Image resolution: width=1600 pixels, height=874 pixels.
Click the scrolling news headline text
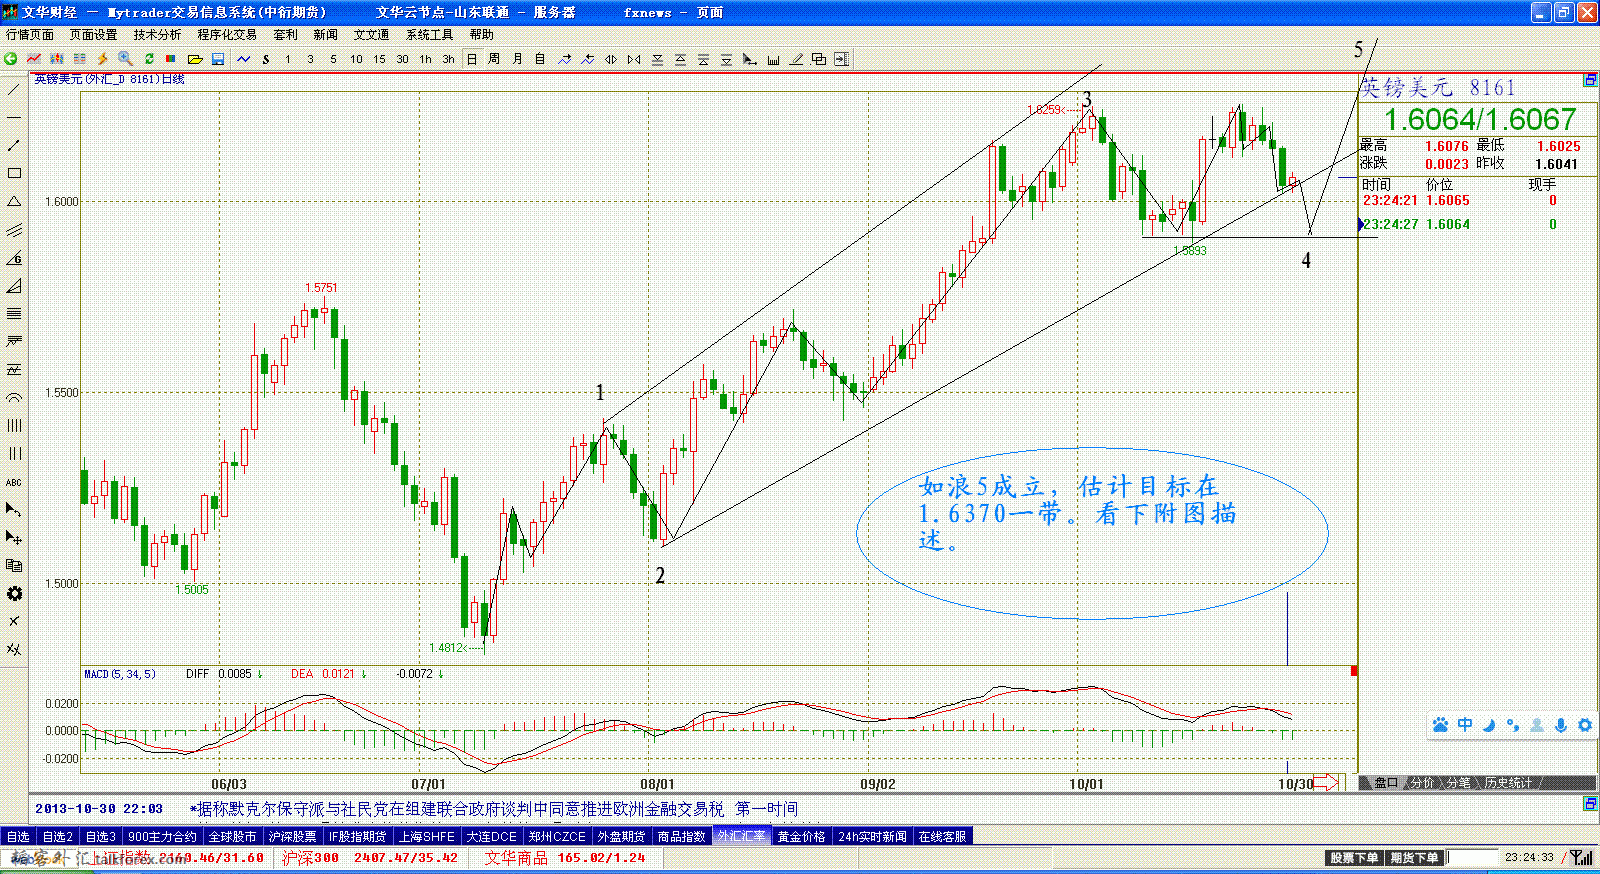pyautogui.click(x=494, y=808)
